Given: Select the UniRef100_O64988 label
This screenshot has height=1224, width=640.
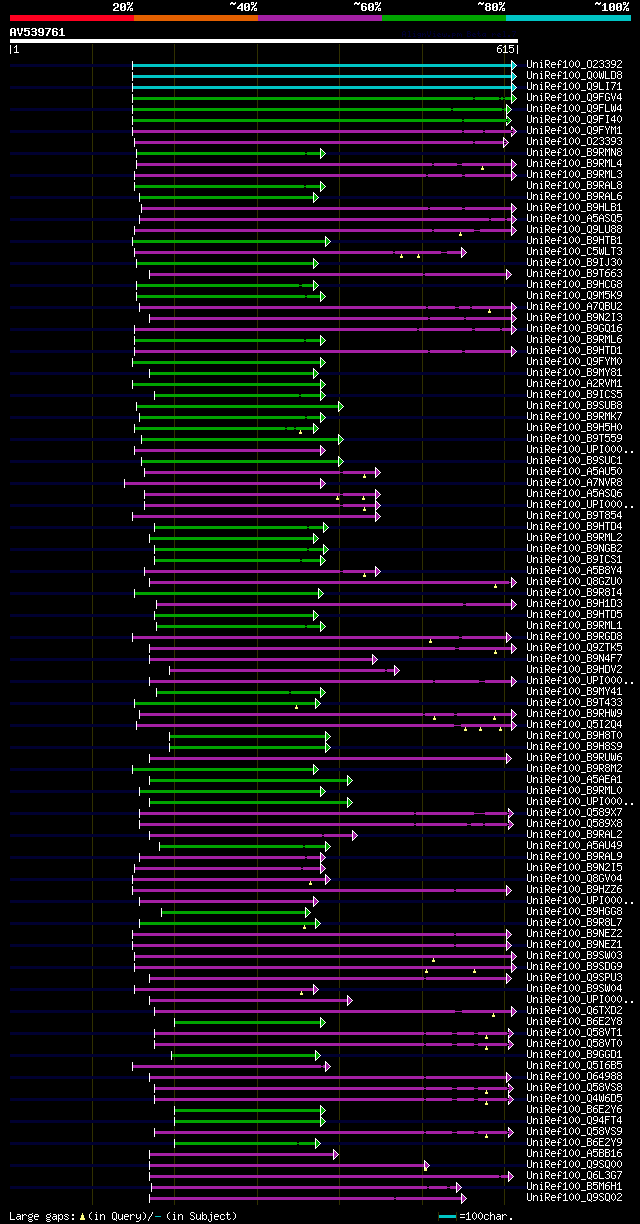Looking at the screenshot, I should [574, 1076].
